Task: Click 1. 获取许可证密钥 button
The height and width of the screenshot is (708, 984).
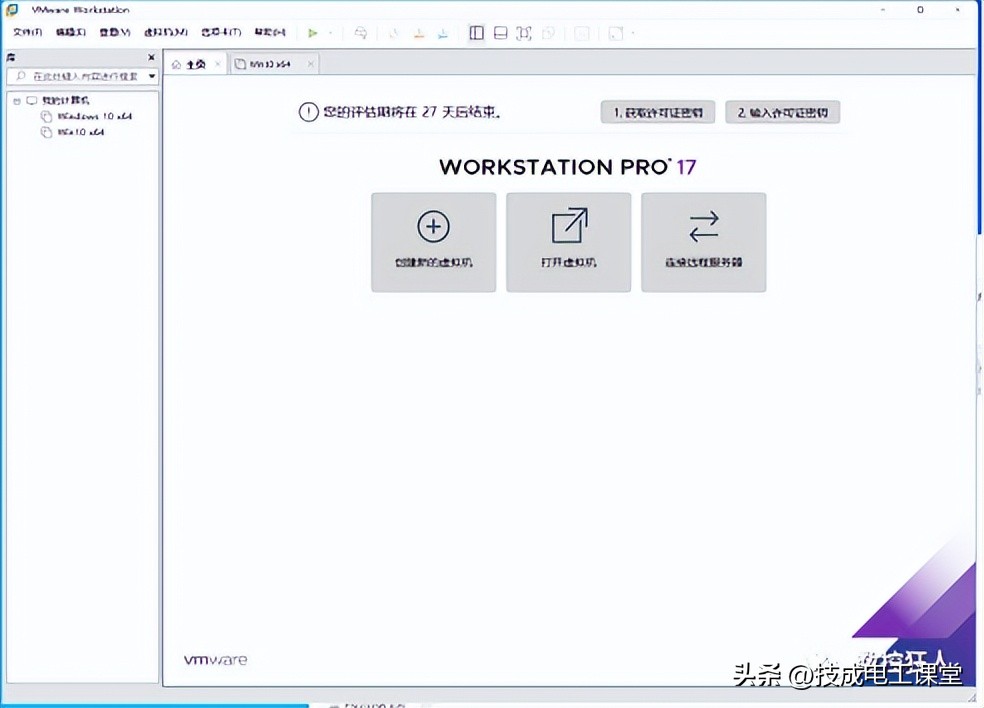Action: 658,112
